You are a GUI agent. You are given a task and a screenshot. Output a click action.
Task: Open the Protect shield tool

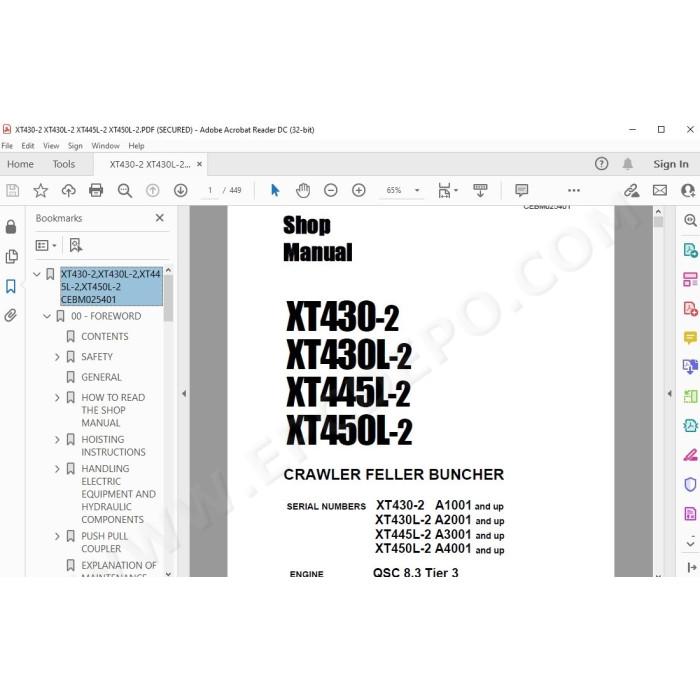690,484
